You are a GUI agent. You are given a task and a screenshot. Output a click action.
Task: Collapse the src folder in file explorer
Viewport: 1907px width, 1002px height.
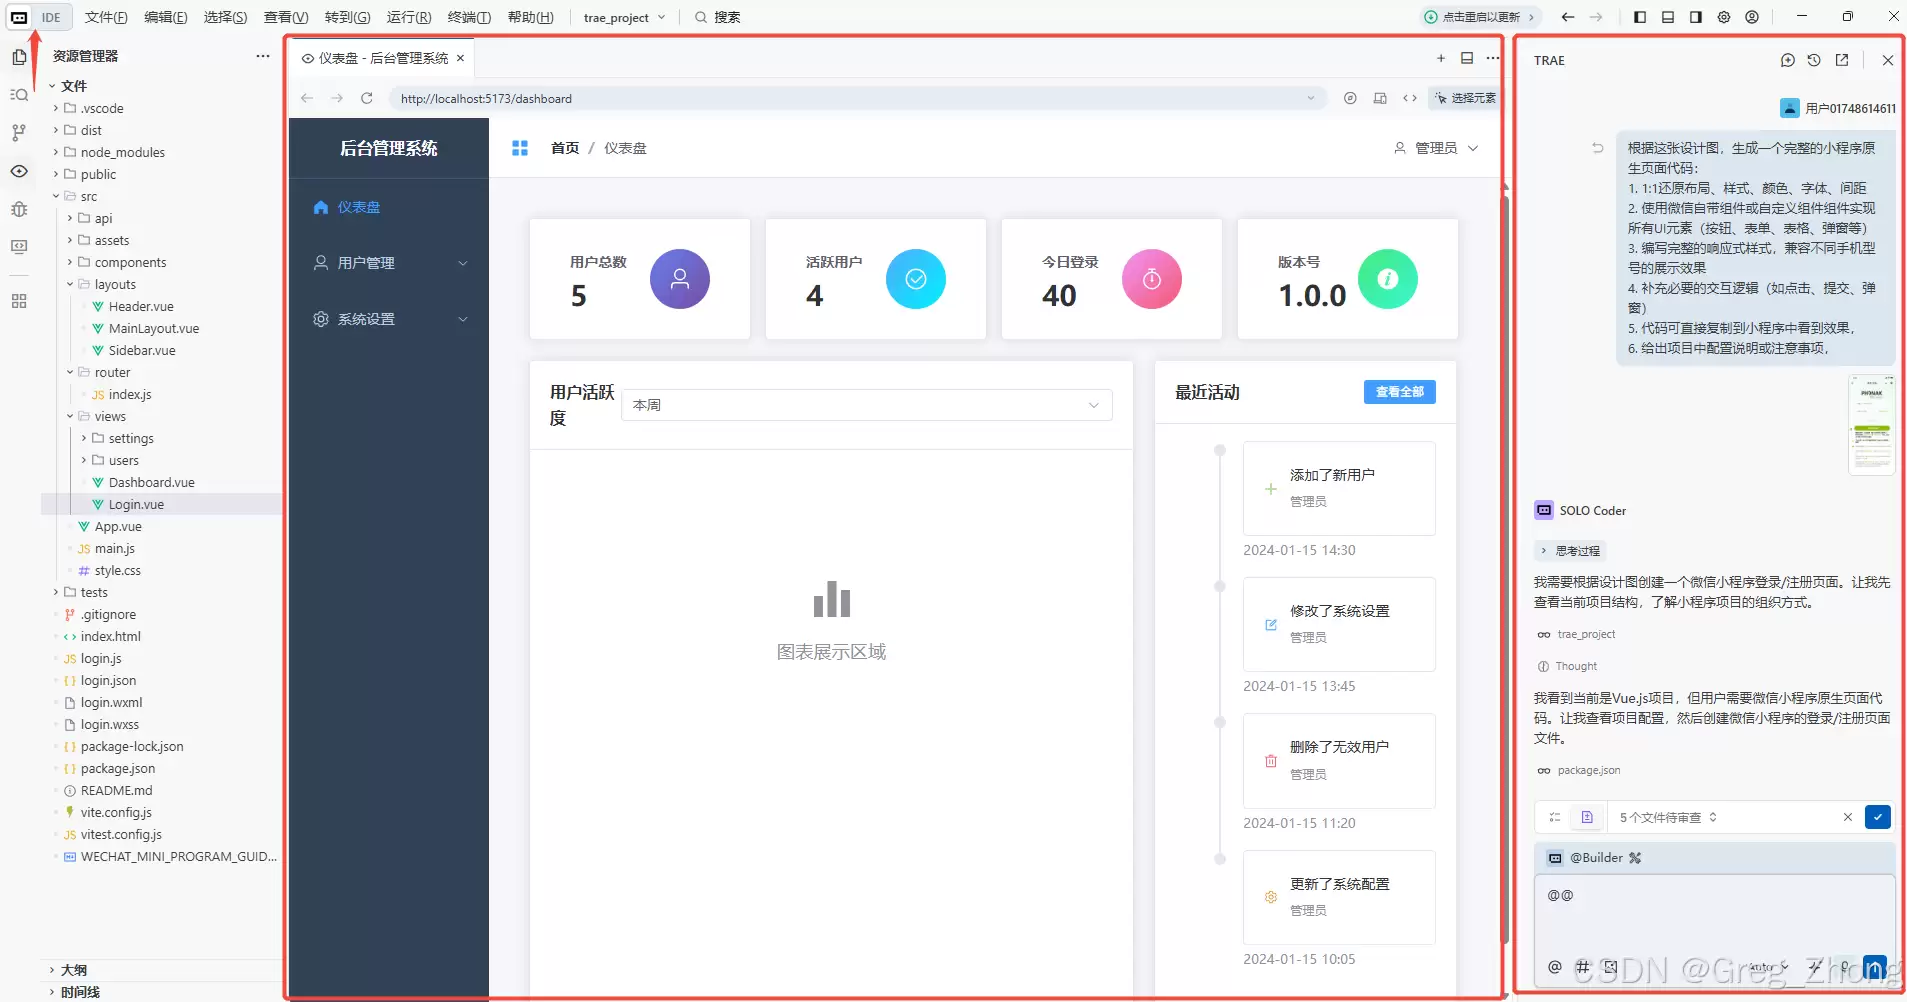[88, 196]
